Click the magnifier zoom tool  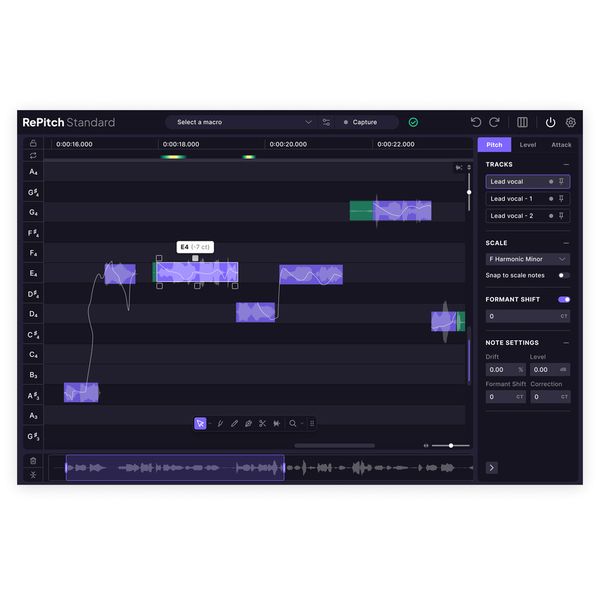(292, 423)
